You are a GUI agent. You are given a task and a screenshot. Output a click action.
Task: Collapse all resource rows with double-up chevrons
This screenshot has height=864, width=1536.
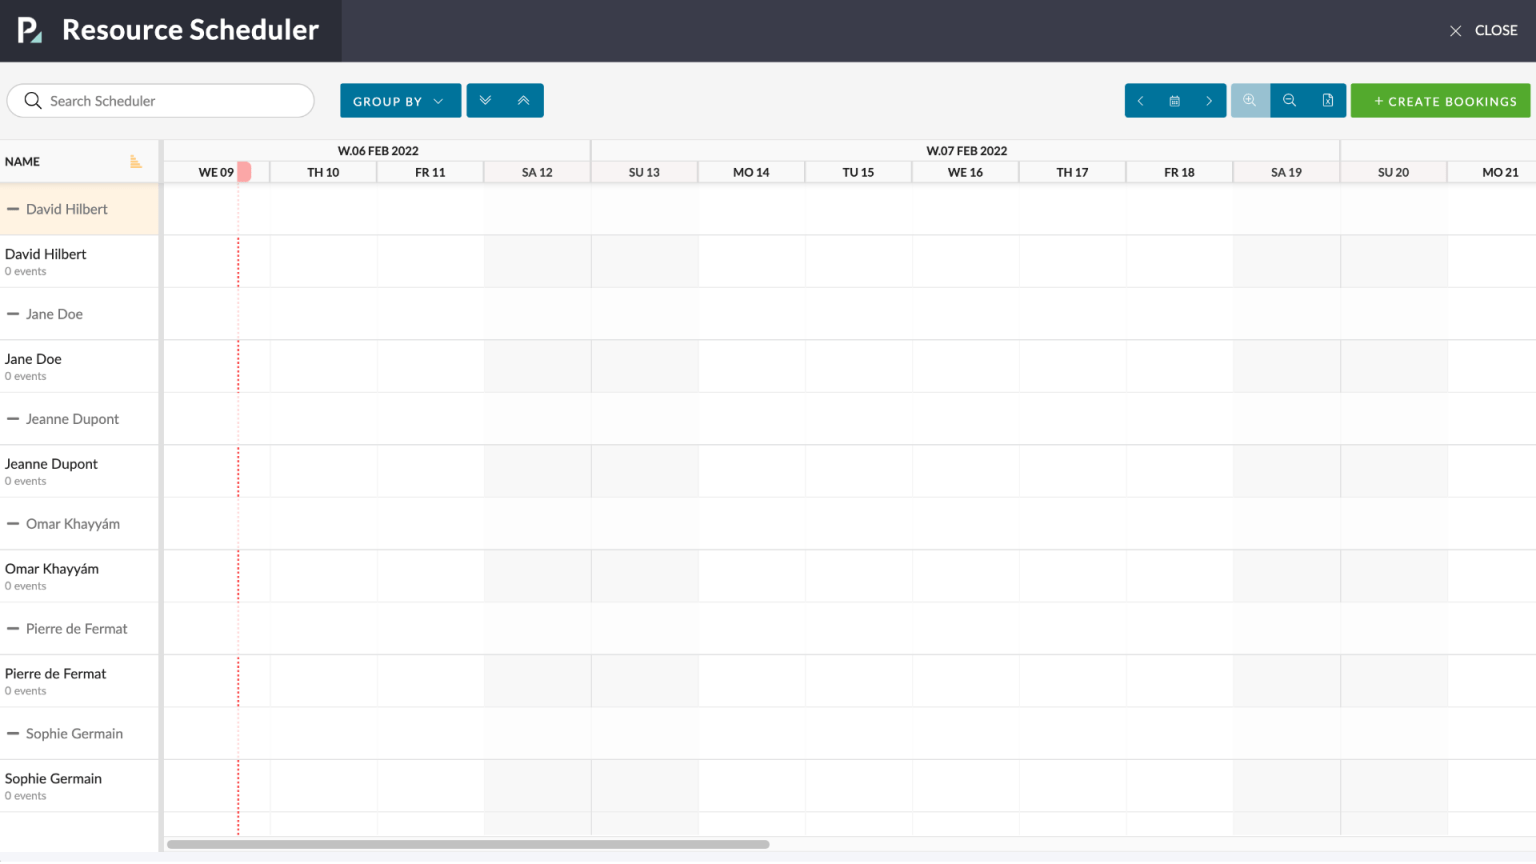click(524, 100)
